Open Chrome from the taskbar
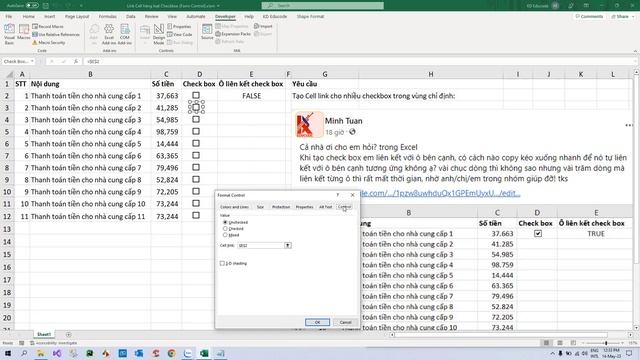Viewport: 640px width, 360px height. (x=171, y=353)
